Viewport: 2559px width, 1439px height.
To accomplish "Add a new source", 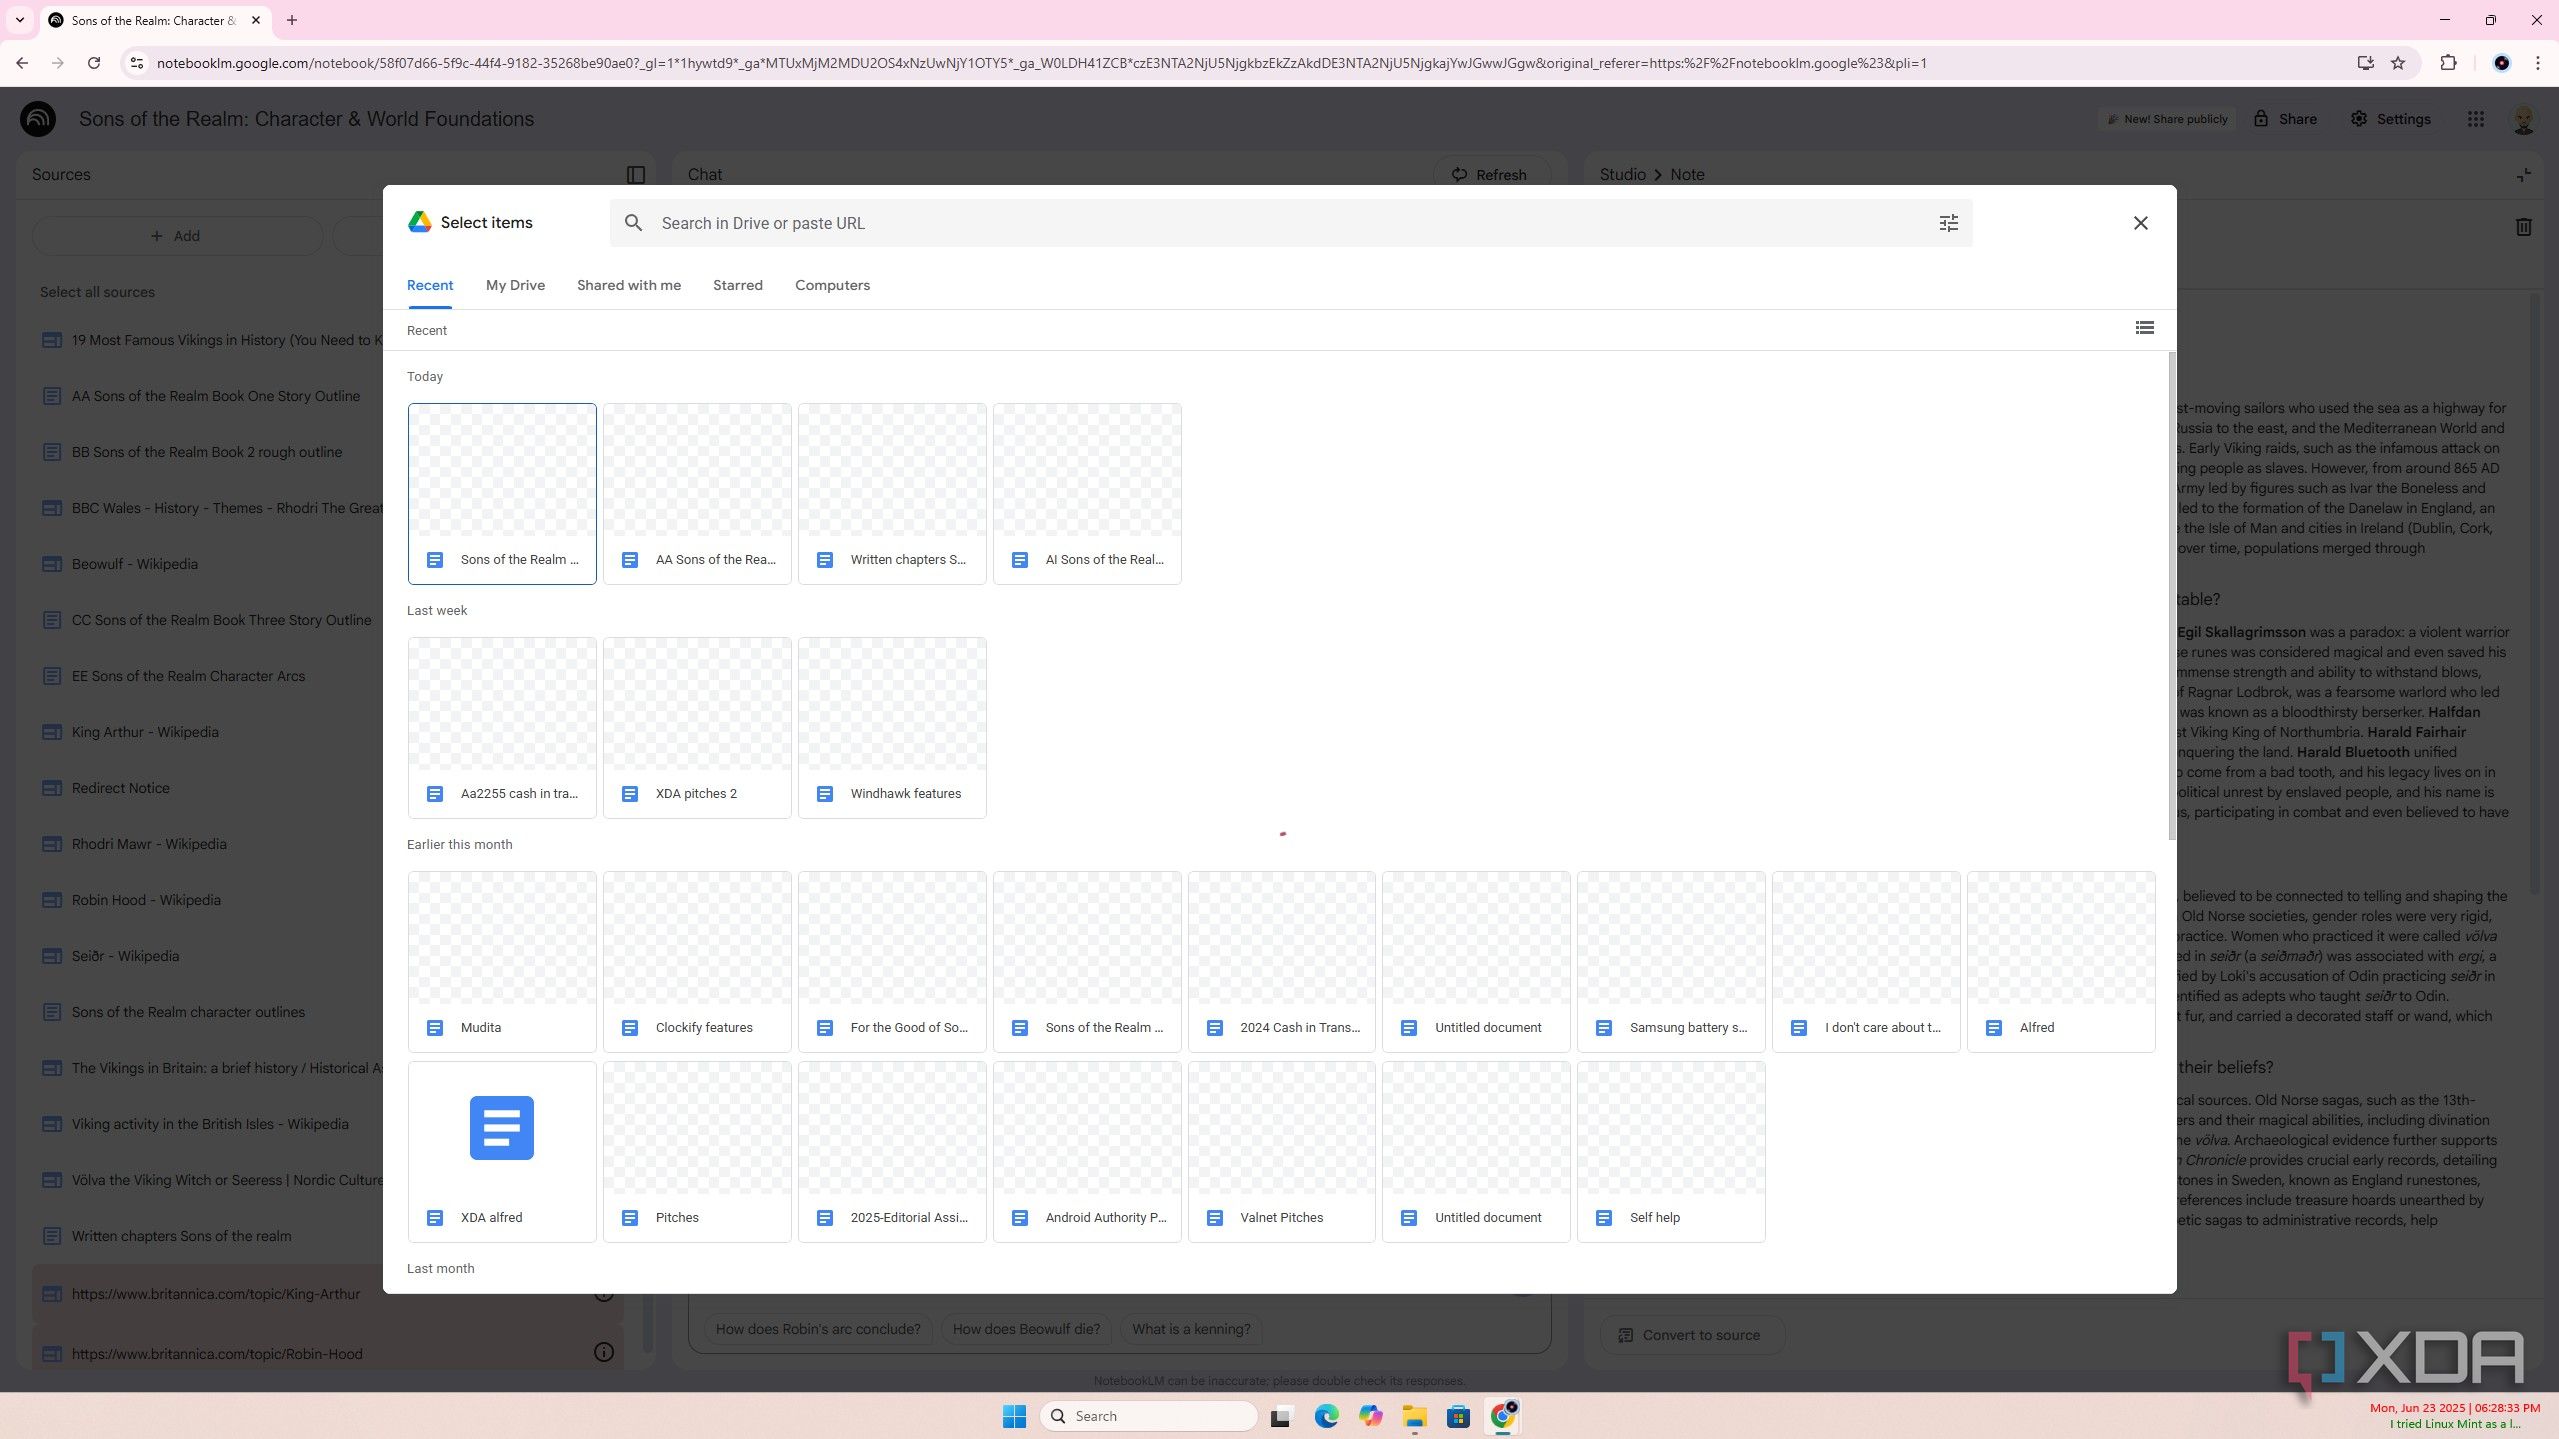I will pos(176,236).
